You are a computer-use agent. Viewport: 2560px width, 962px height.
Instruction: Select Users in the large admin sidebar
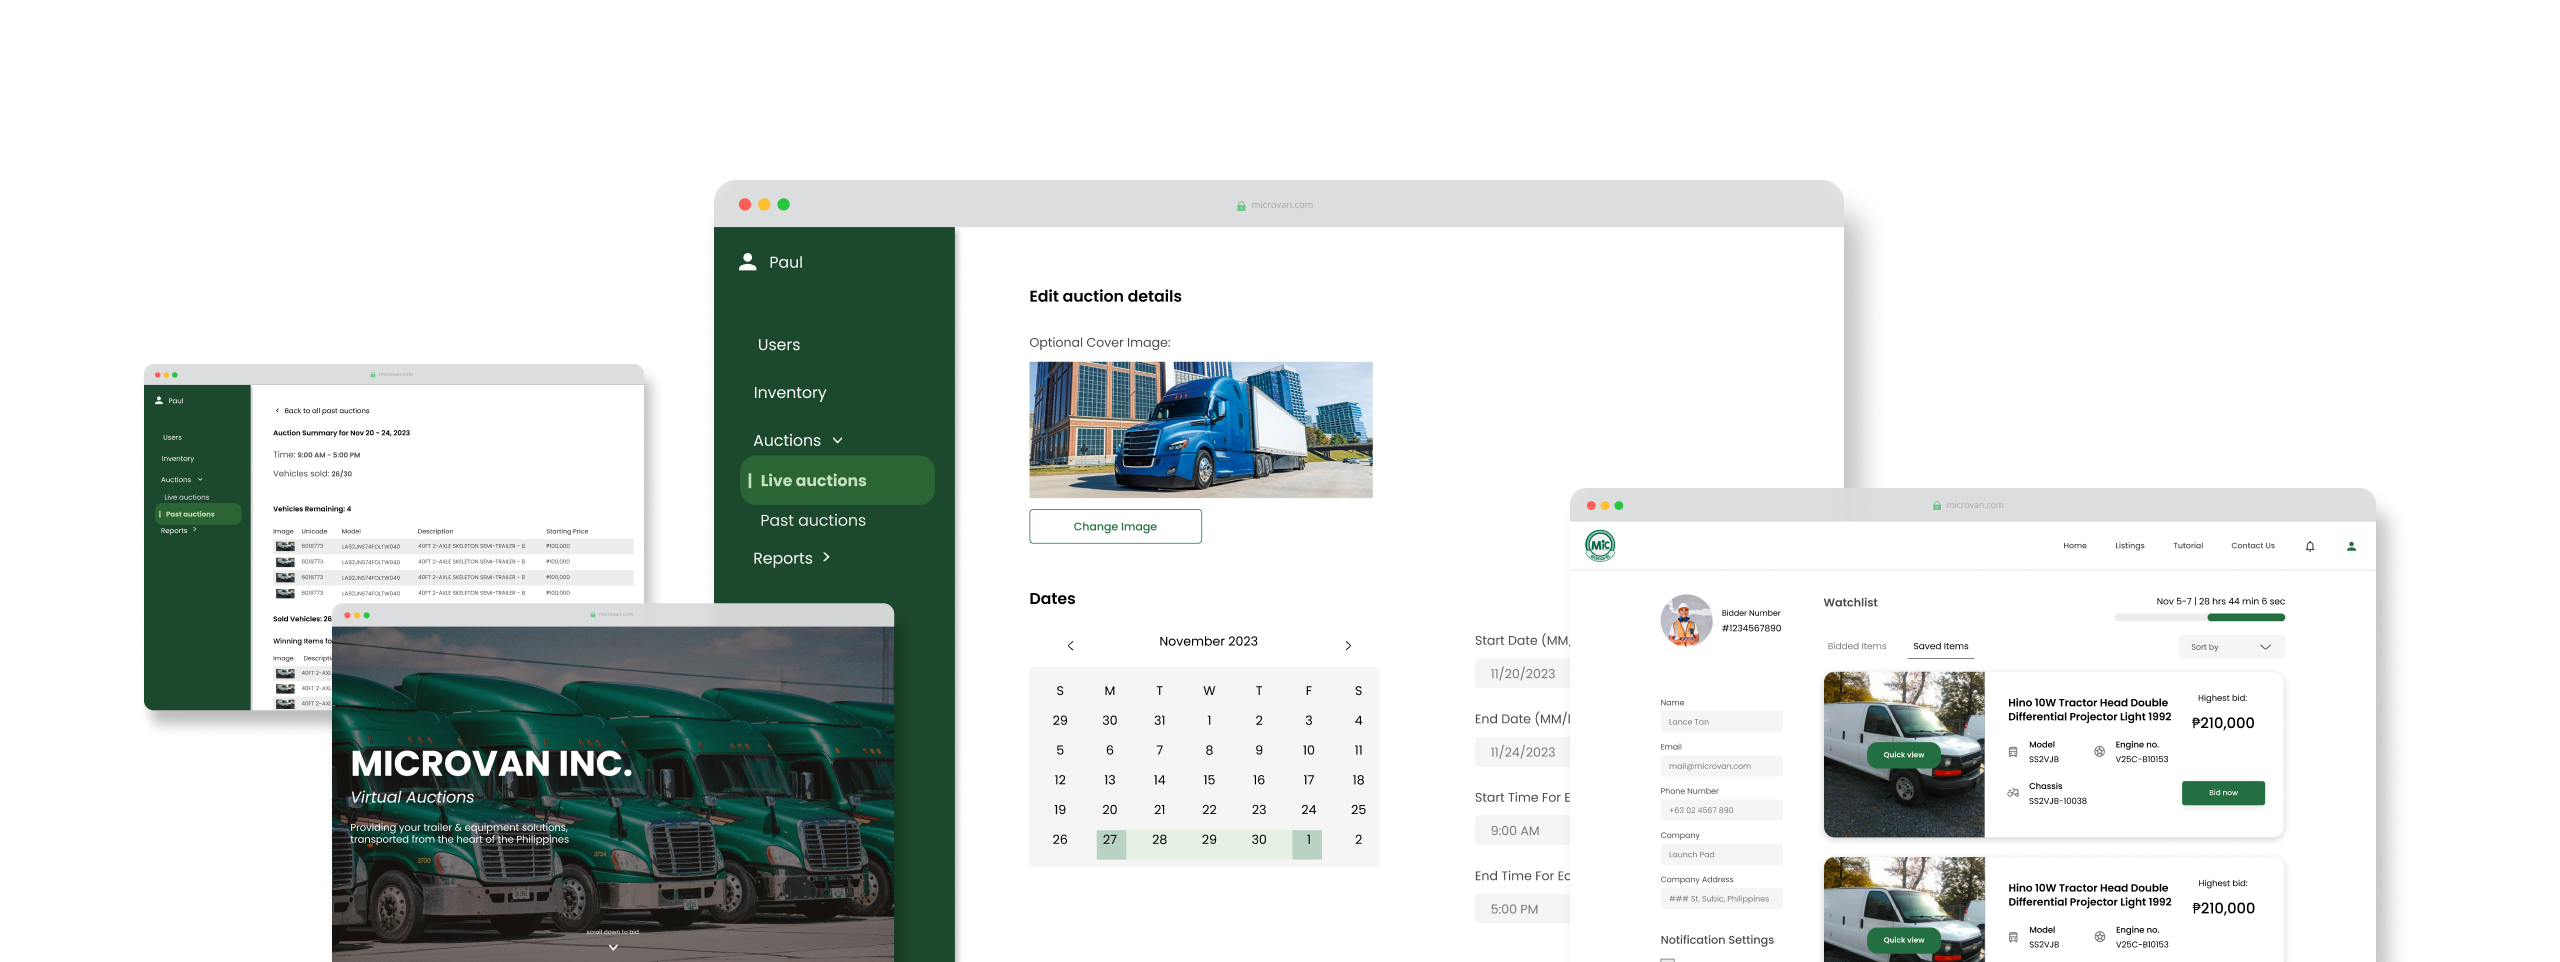[779, 345]
